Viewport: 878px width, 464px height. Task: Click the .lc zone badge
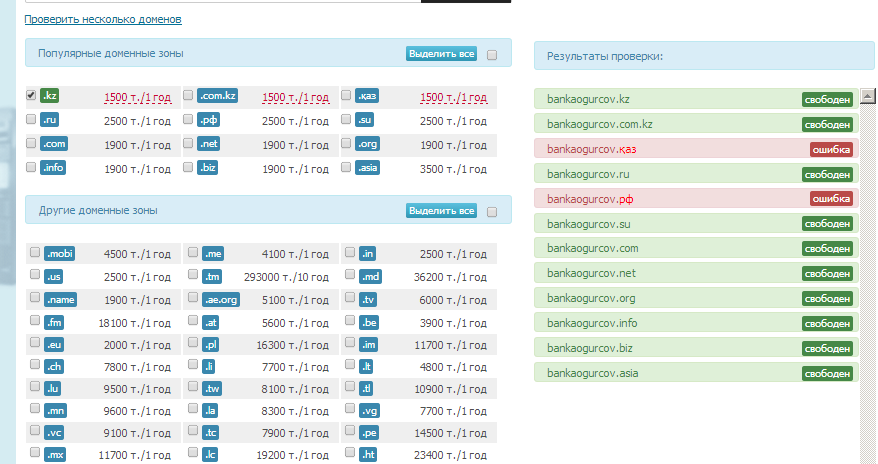coord(210,454)
